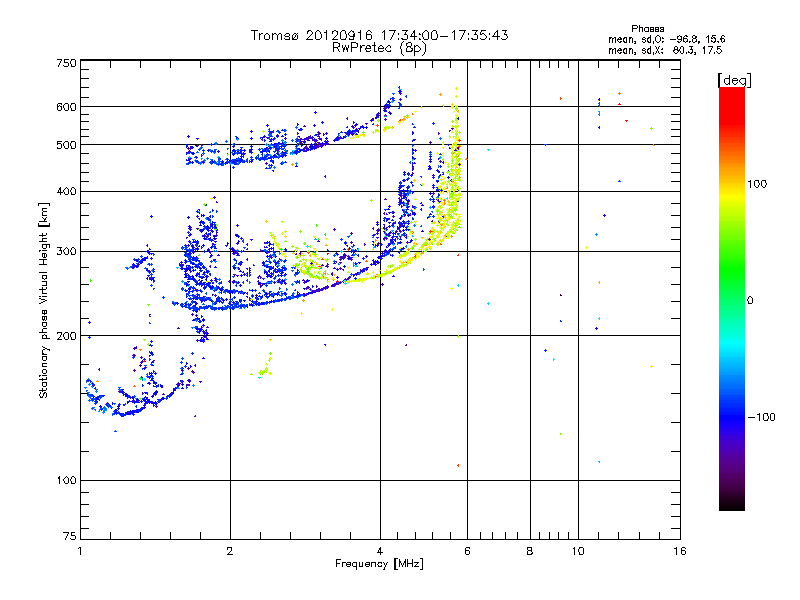
Task: Click the x-axis tick label '1'
Action: tap(80, 551)
